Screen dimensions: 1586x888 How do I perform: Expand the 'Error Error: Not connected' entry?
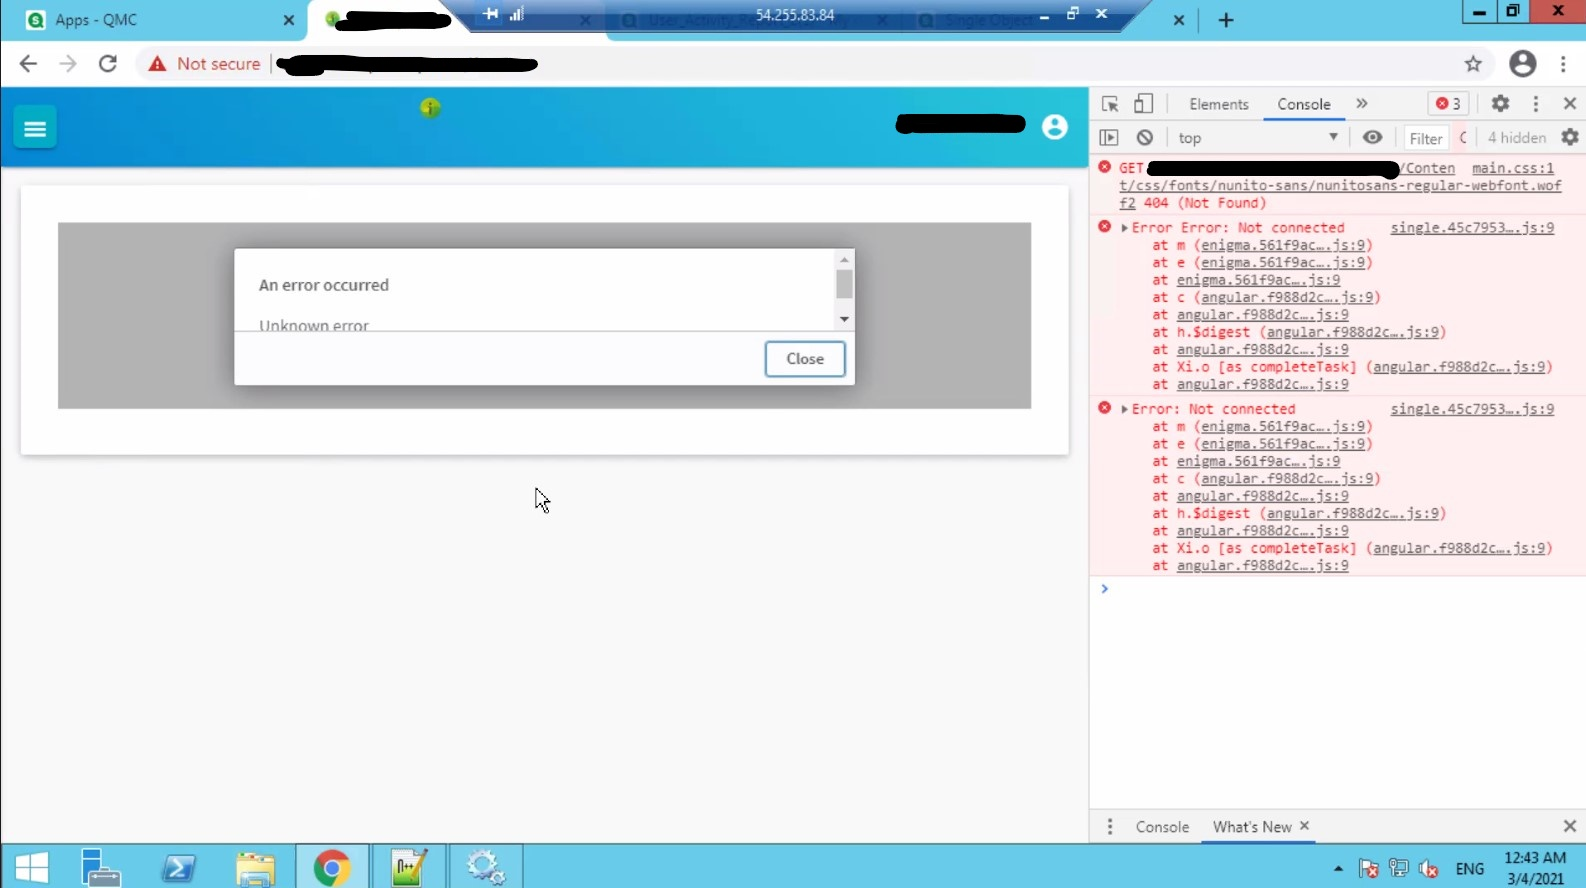coord(1125,228)
